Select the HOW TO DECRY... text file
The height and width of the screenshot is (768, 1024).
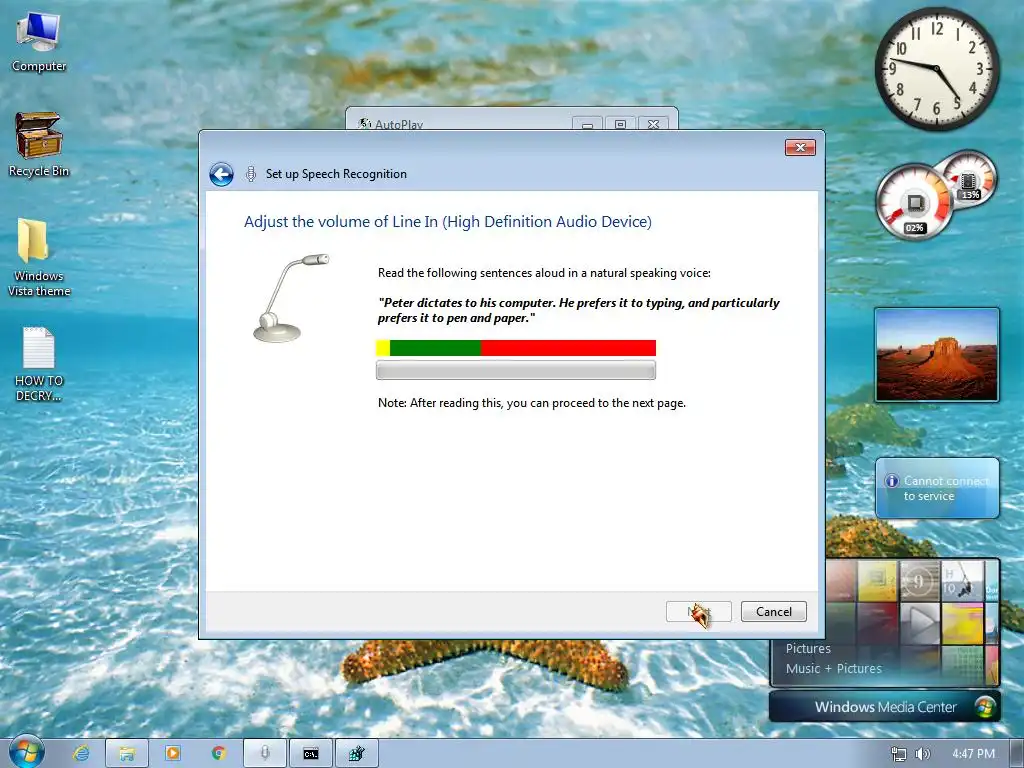pyautogui.click(x=39, y=364)
